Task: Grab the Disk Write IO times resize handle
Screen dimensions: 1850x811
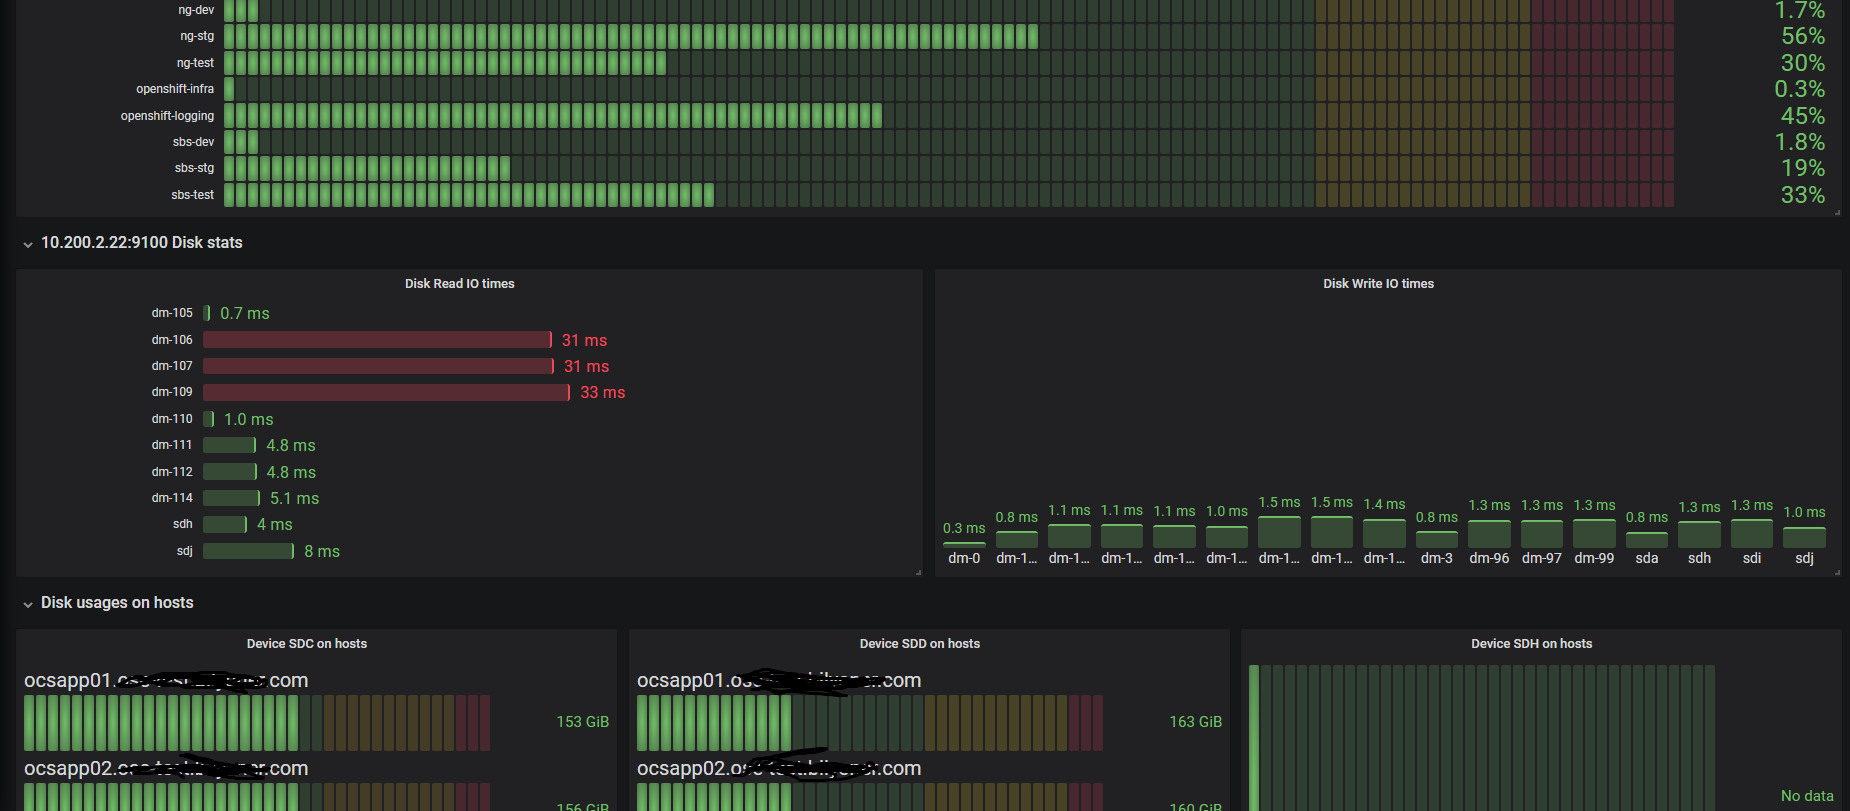Action: [x=1837, y=573]
